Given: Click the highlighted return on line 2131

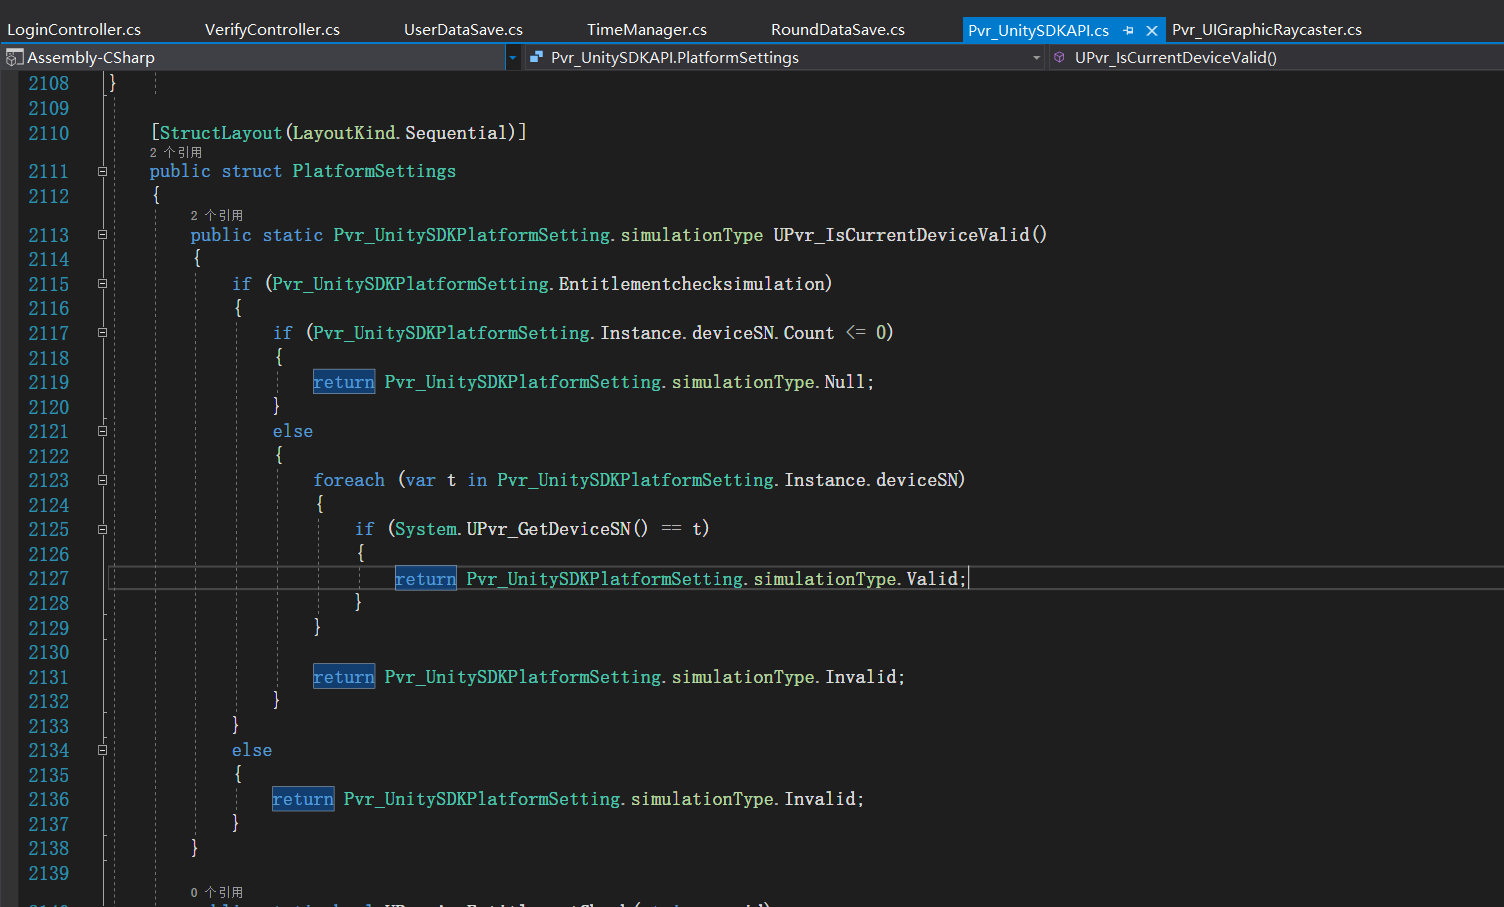Looking at the screenshot, I should click(x=344, y=677).
